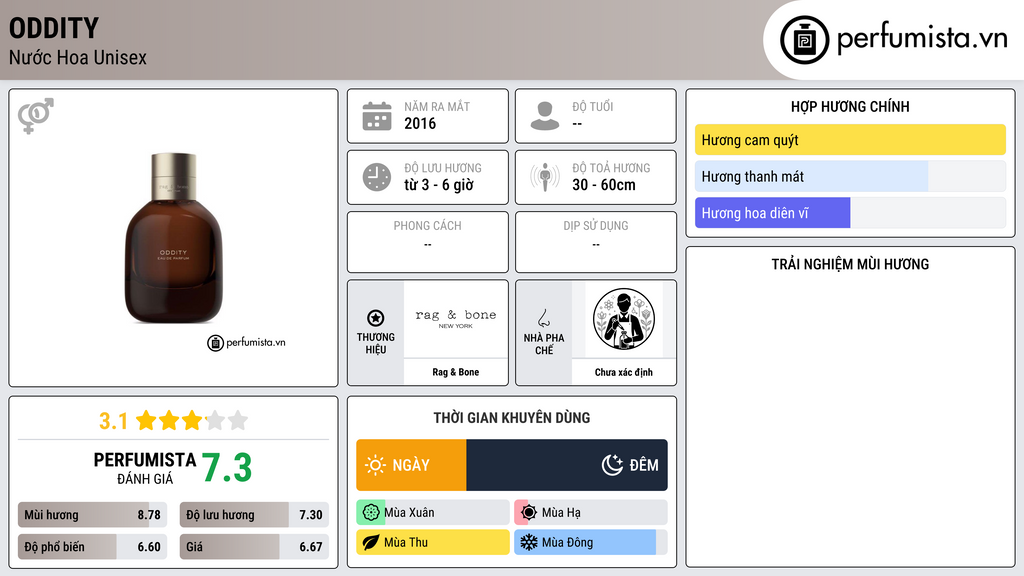1024x576 pixels.
Task: Click the moon icon beside Đêm
Action: pos(612,465)
